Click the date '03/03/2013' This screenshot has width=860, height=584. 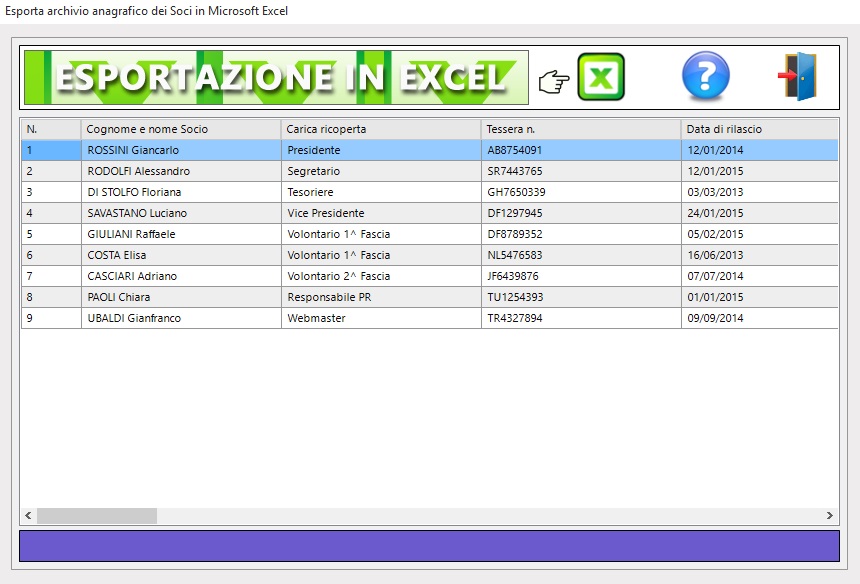pyautogui.click(x=716, y=192)
